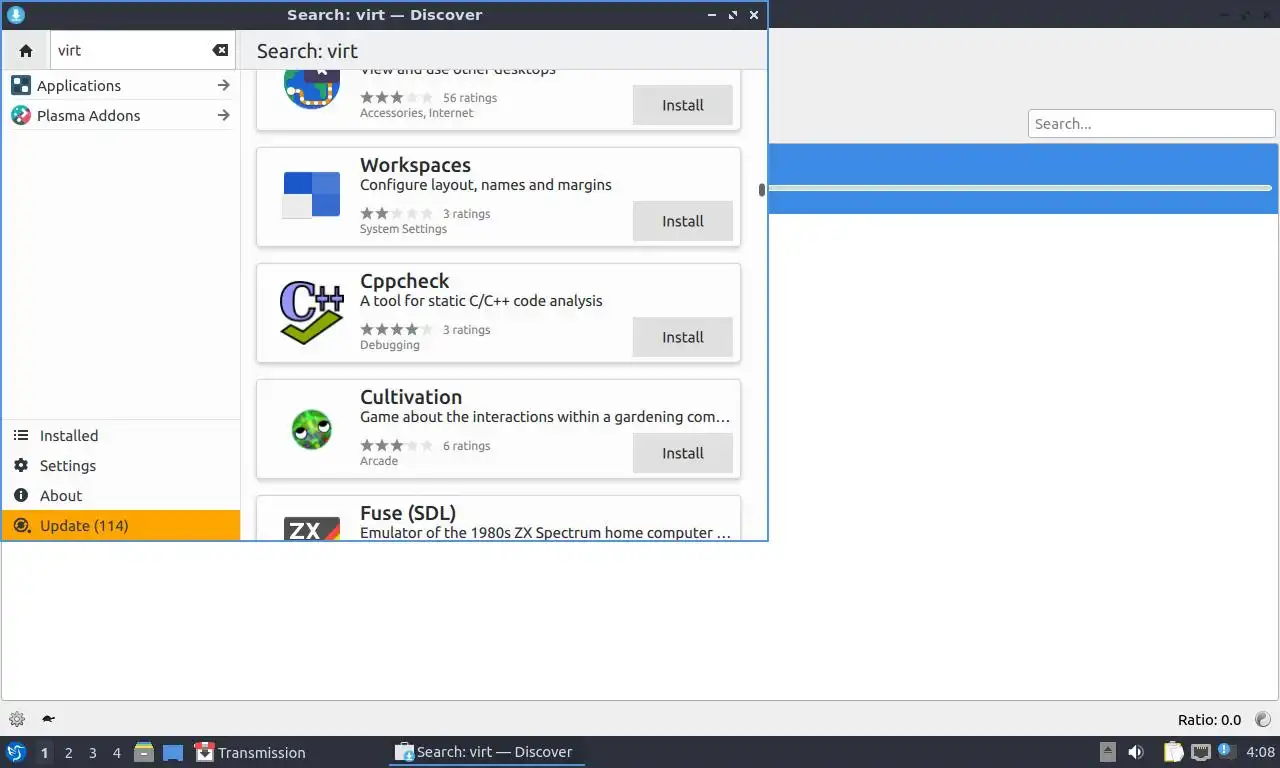This screenshot has height=768, width=1280.
Task: Open the start menu on the taskbar
Action: (x=15, y=752)
